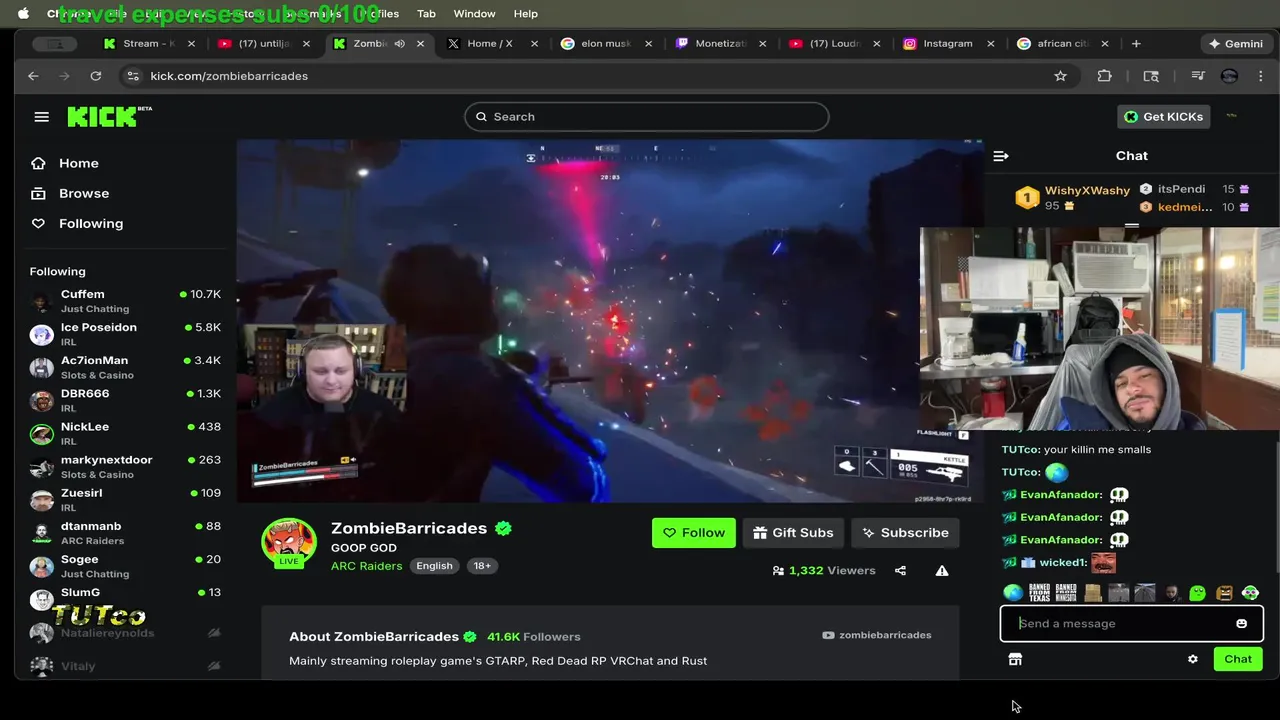This screenshot has height=720, width=1280.
Task: Select the Banned From Texas emote
Action: click(x=1039, y=593)
